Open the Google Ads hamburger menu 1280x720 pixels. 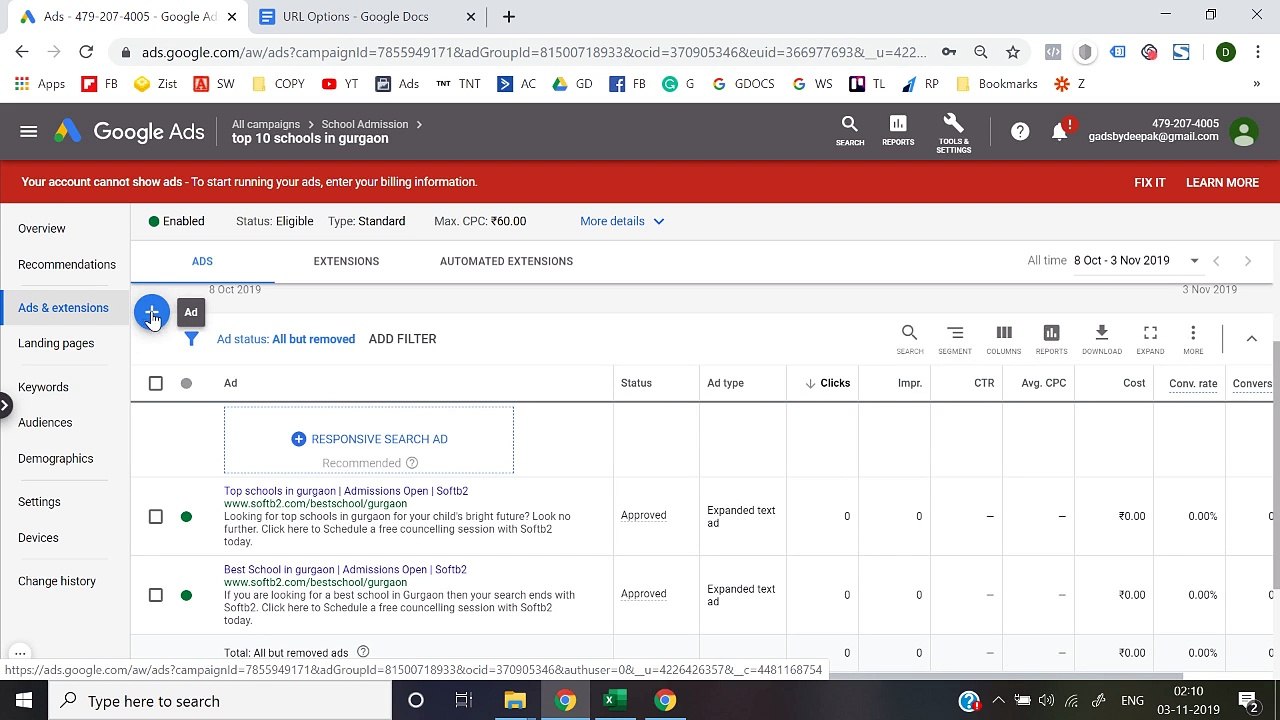click(x=28, y=131)
